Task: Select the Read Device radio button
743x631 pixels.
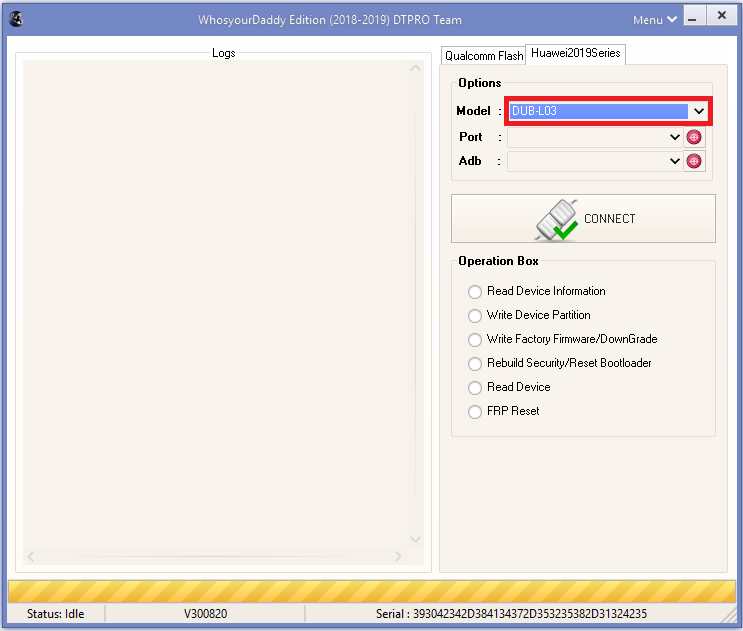Action: [x=509, y=387]
